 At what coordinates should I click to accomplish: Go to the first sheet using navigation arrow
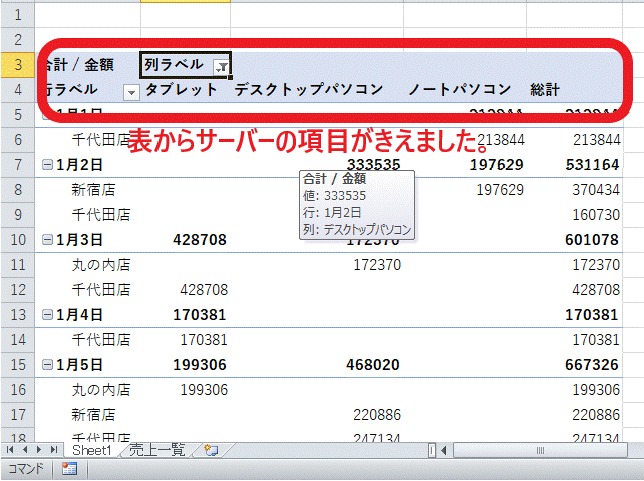coord(10,451)
